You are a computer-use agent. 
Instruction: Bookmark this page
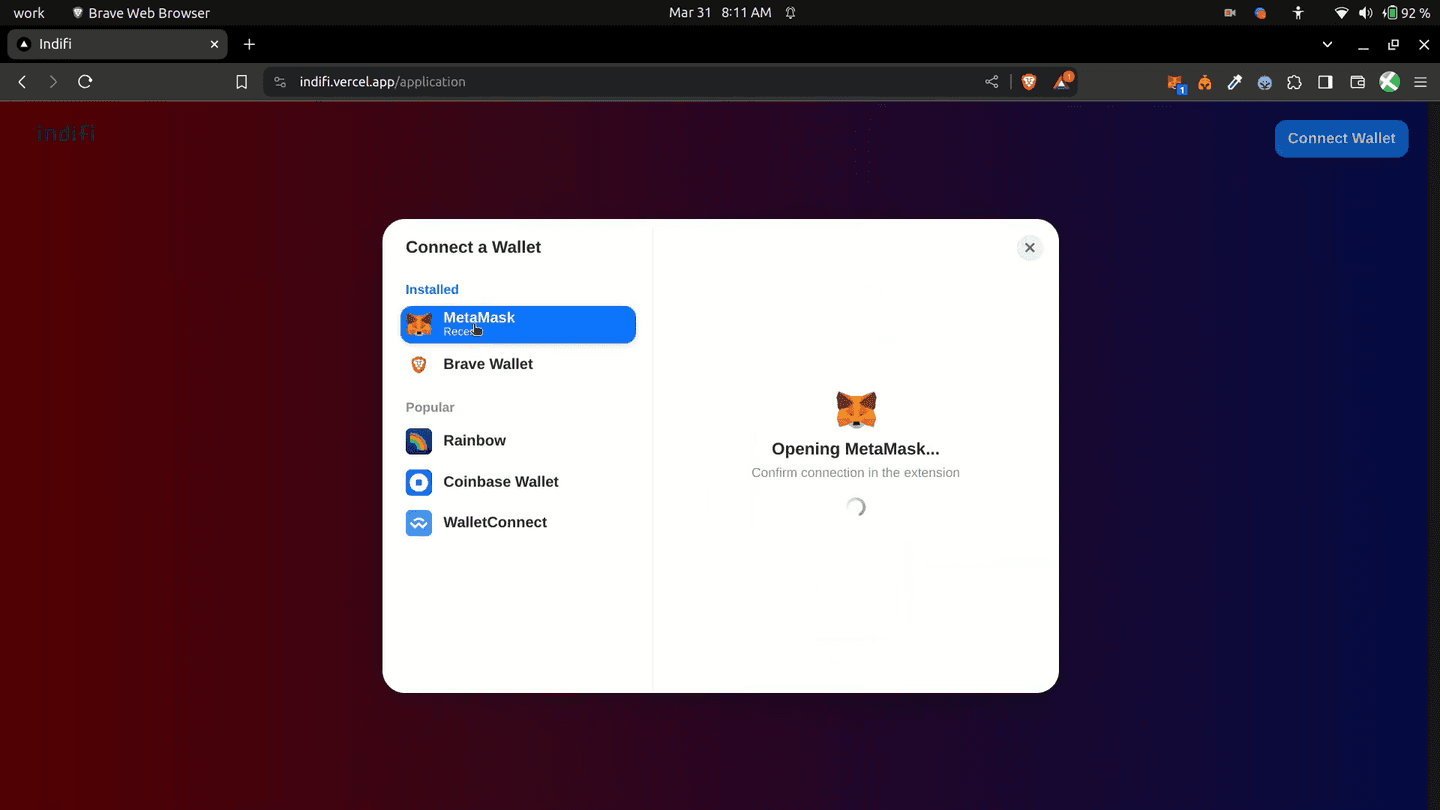coord(241,82)
